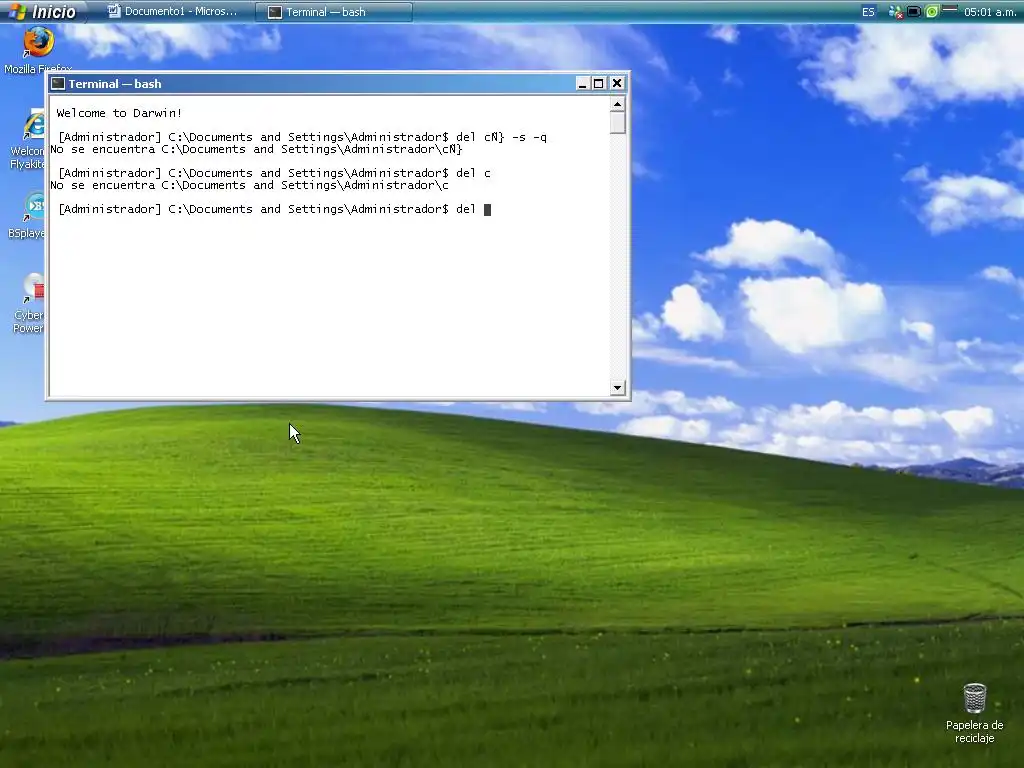
Task: Click the active prompt cursor after 'del'
Action: pyautogui.click(x=487, y=210)
